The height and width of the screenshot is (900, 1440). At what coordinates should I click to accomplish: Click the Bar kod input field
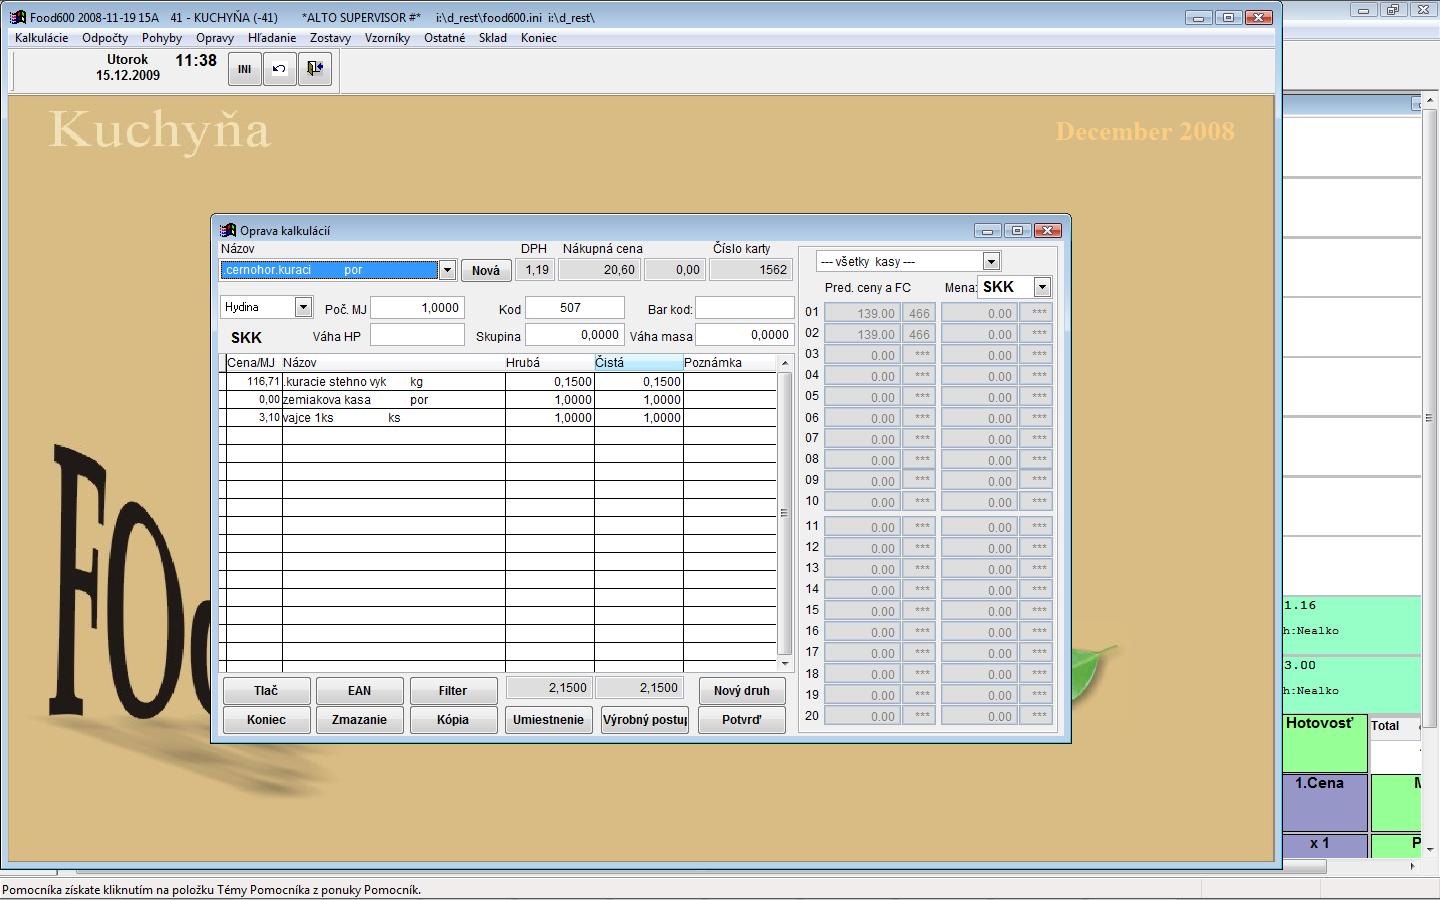(x=744, y=308)
